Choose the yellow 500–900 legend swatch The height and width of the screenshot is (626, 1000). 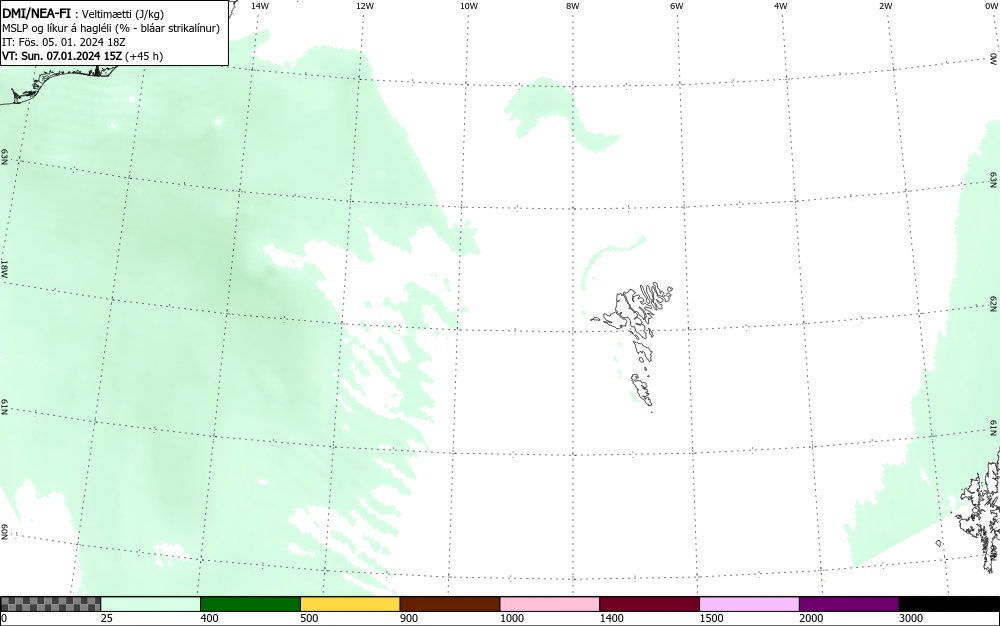tap(350, 604)
